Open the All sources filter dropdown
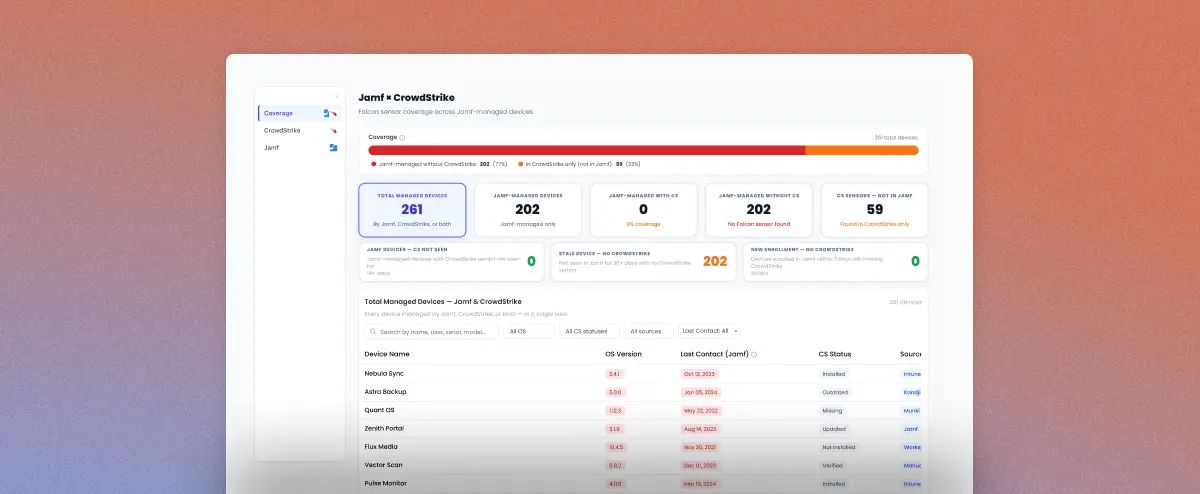 click(649, 331)
